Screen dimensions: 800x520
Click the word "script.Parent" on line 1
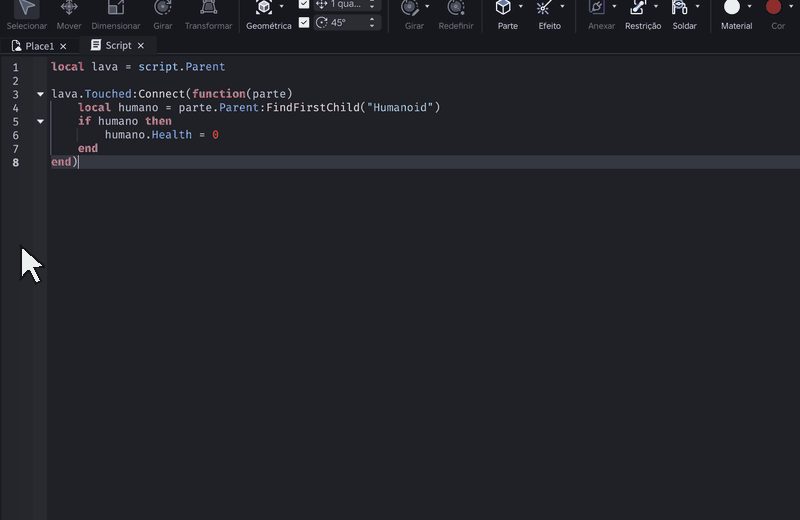click(x=182, y=67)
